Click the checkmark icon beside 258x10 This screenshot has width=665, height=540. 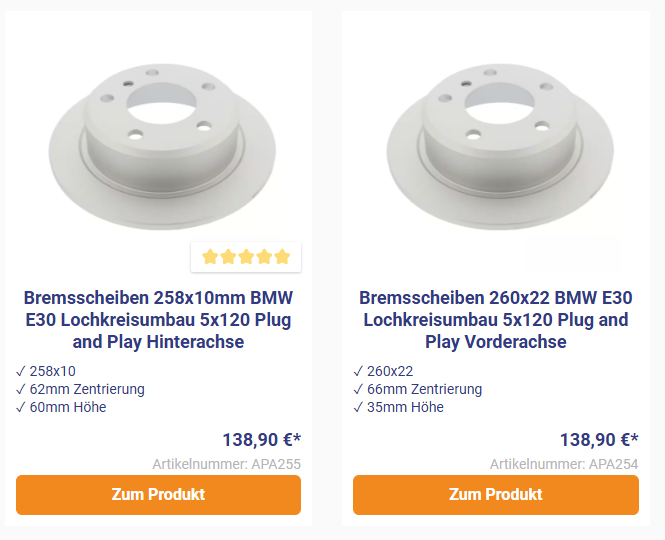(21, 371)
